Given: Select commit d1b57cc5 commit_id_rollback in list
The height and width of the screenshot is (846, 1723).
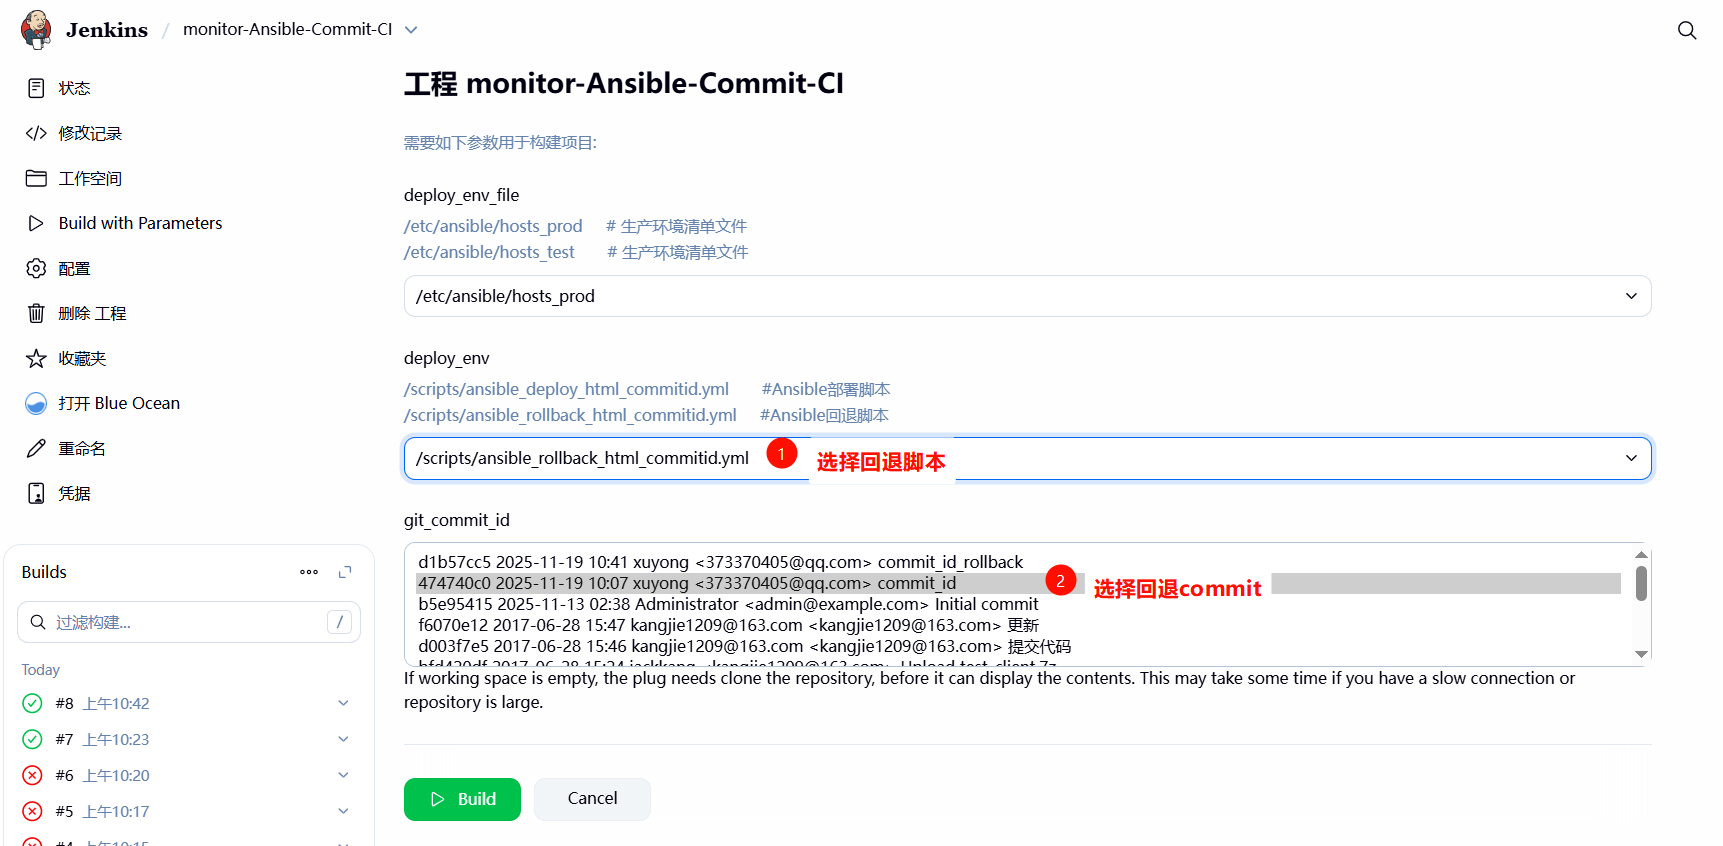Looking at the screenshot, I should (x=720, y=562).
